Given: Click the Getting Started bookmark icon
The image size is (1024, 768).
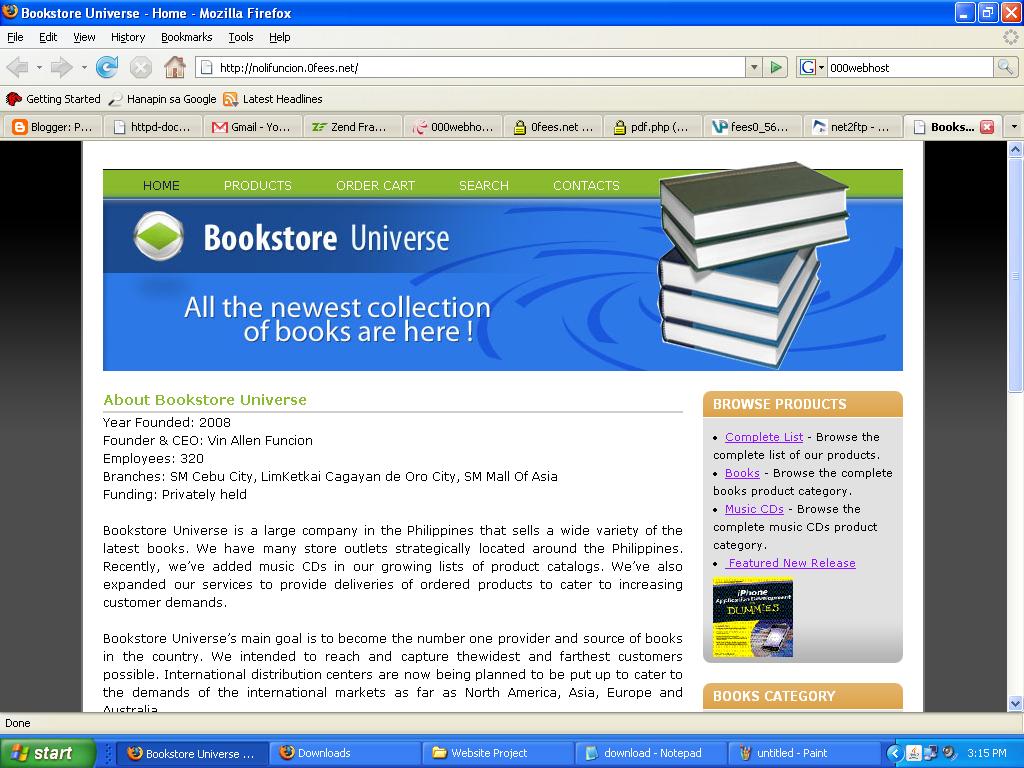Looking at the screenshot, I should click(x=12, y=99).
